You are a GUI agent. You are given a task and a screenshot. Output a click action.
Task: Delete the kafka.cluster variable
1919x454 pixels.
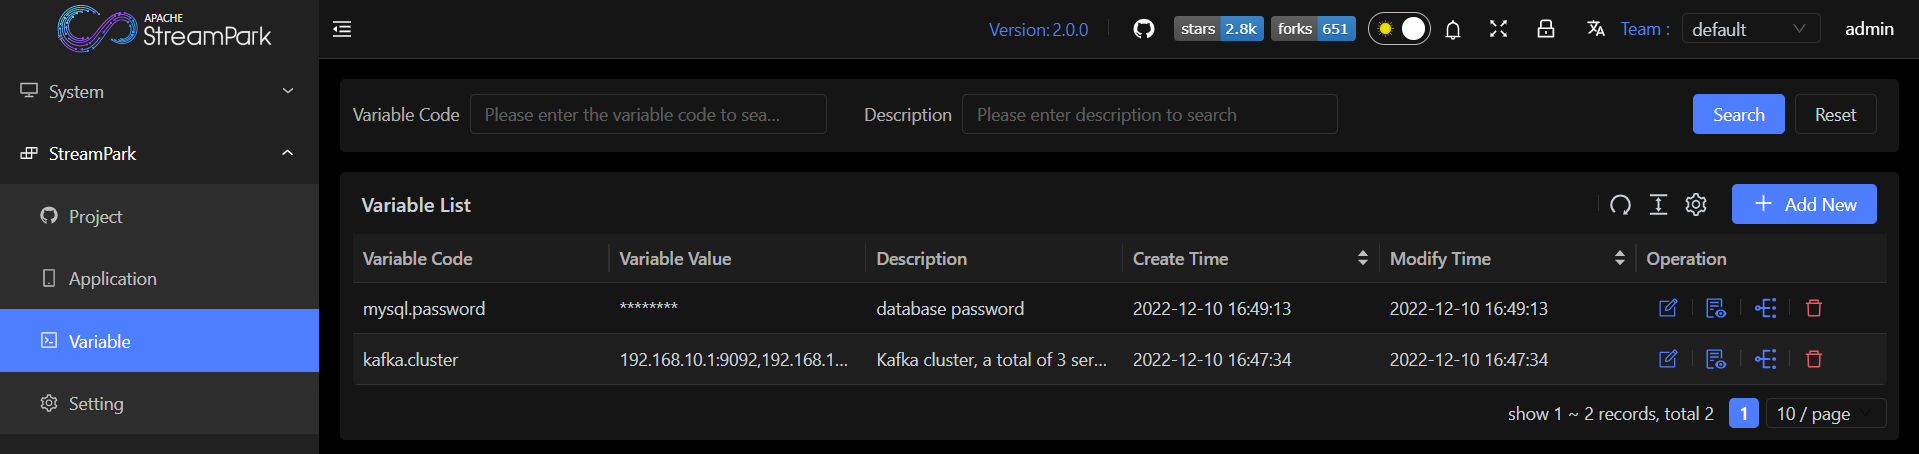click(1814, 359)
